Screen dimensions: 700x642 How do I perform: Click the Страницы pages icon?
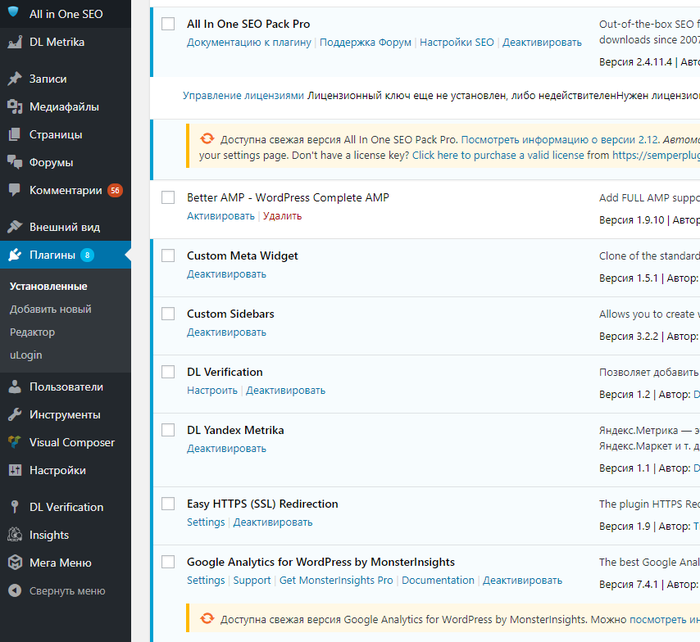pyautogui.click(x=14, y=135)
